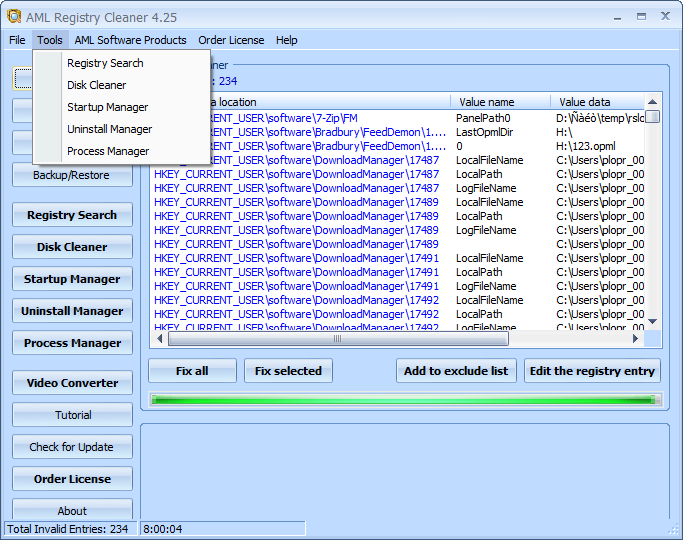Select the DownloadManager\17489 row with empty value name
683x540 pixels.
398,244
